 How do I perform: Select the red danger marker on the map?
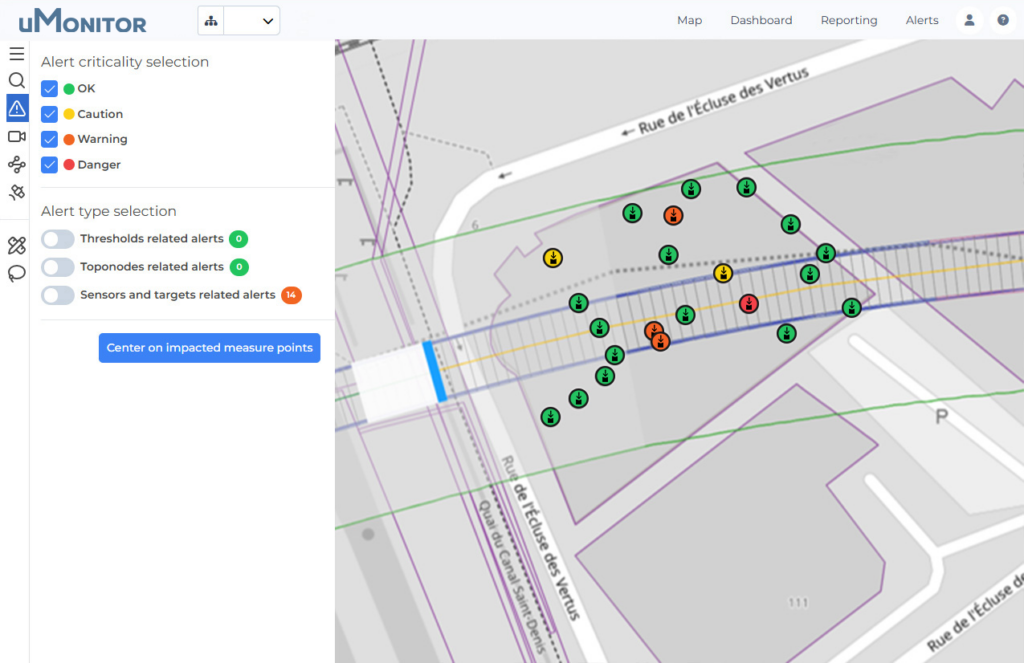[x=749, y=303]
